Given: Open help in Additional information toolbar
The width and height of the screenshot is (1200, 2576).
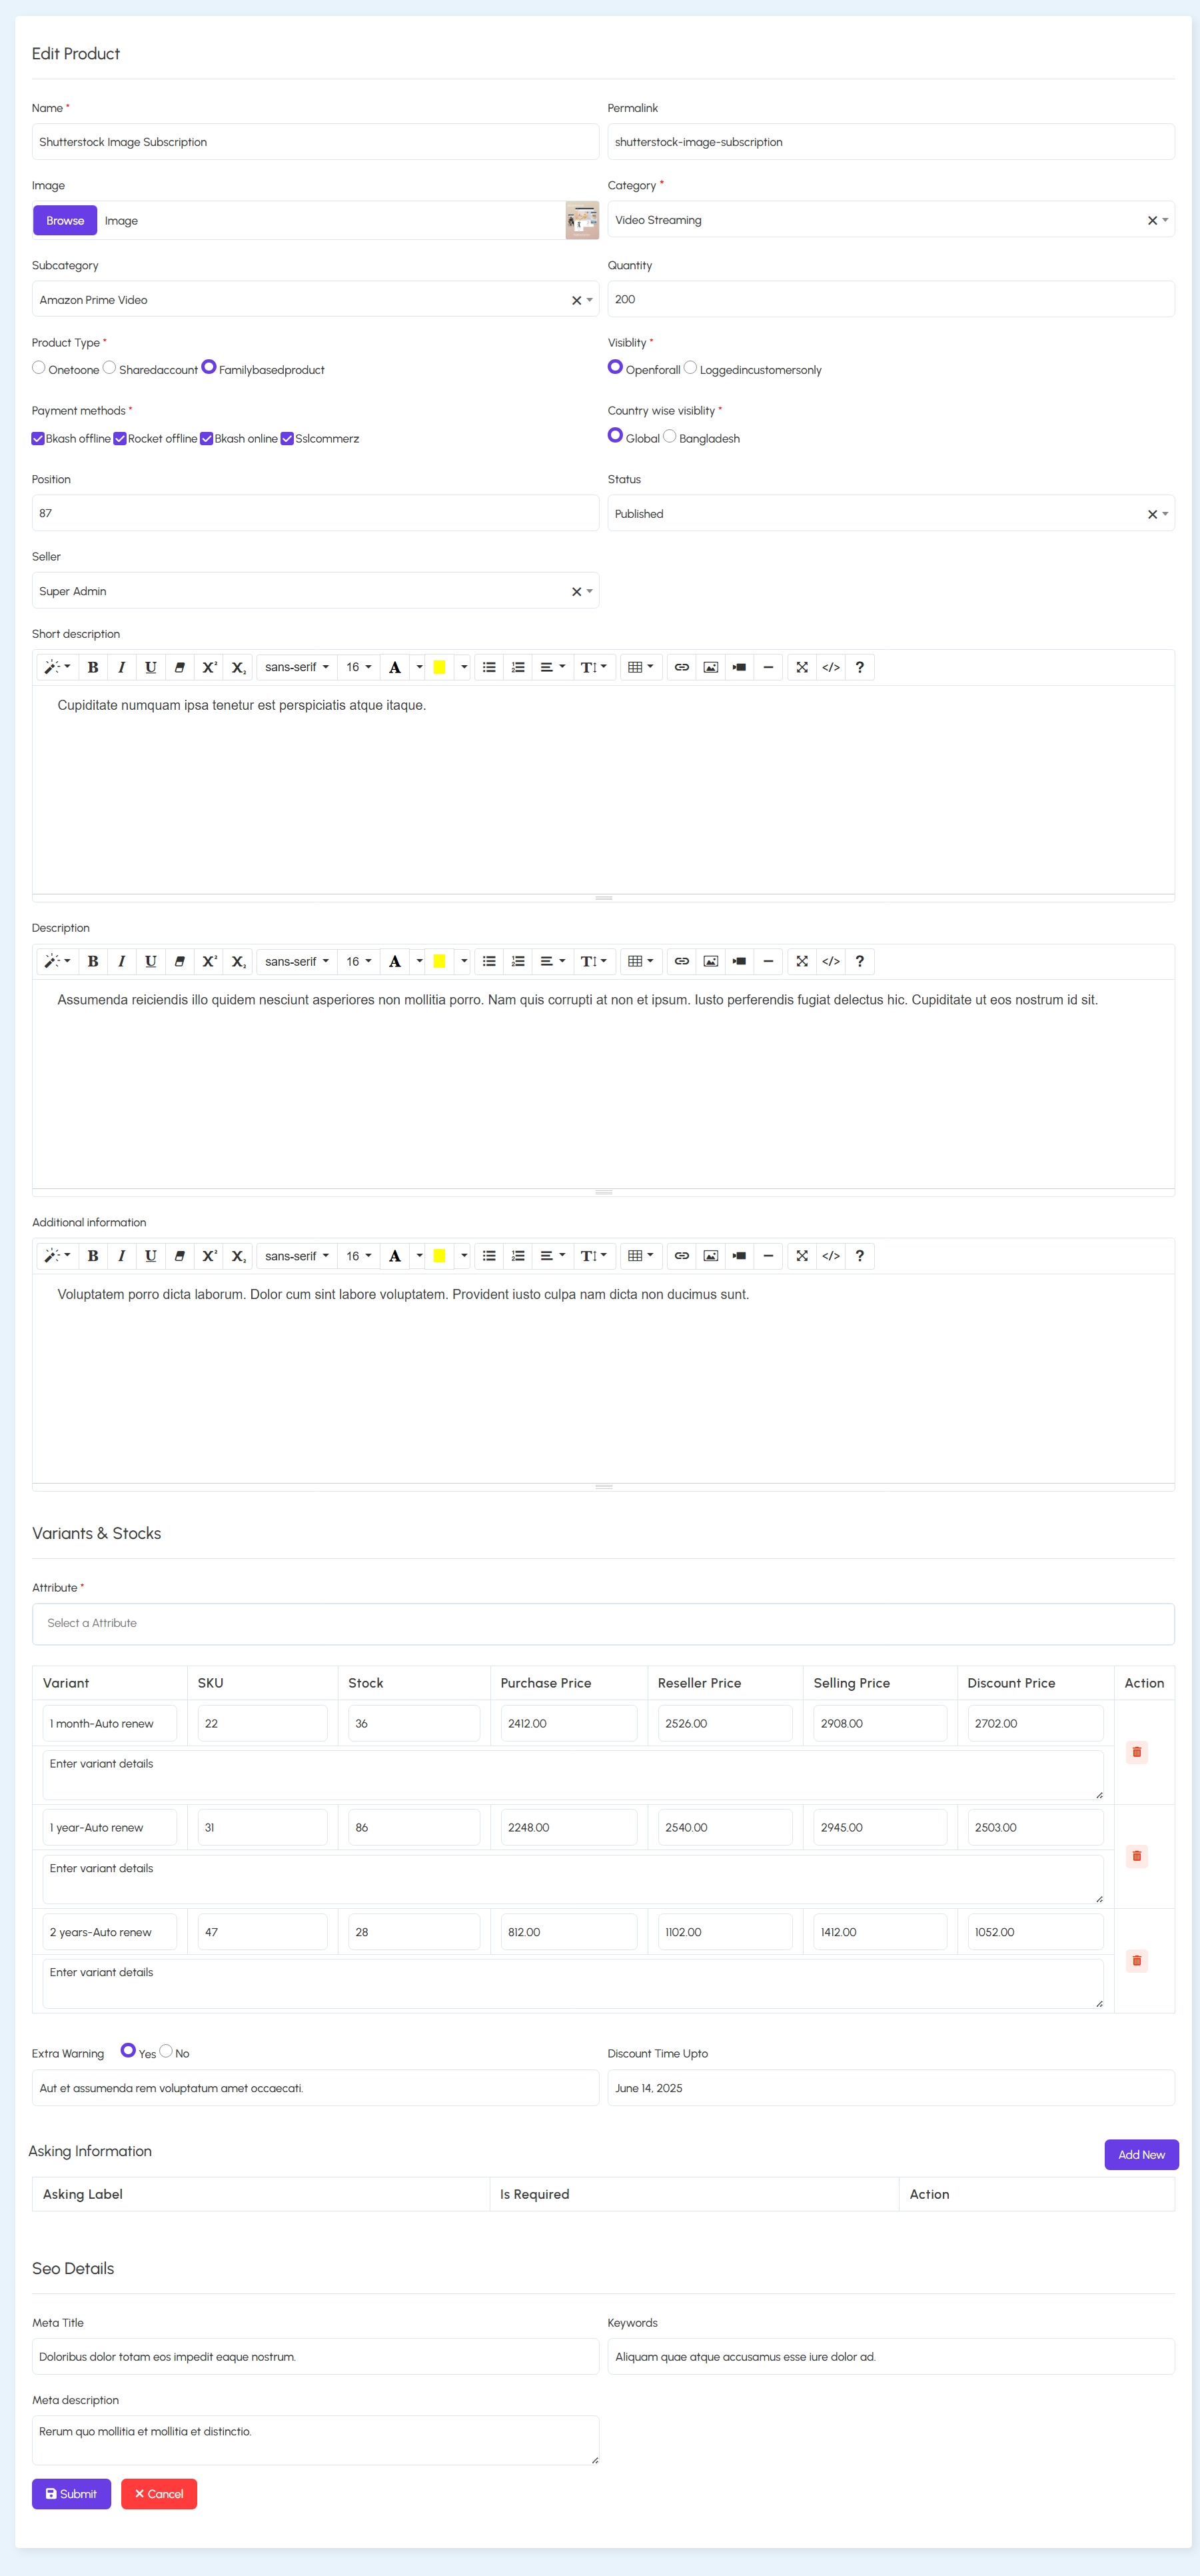Looking at the screenshot, I should [860, 1256].
